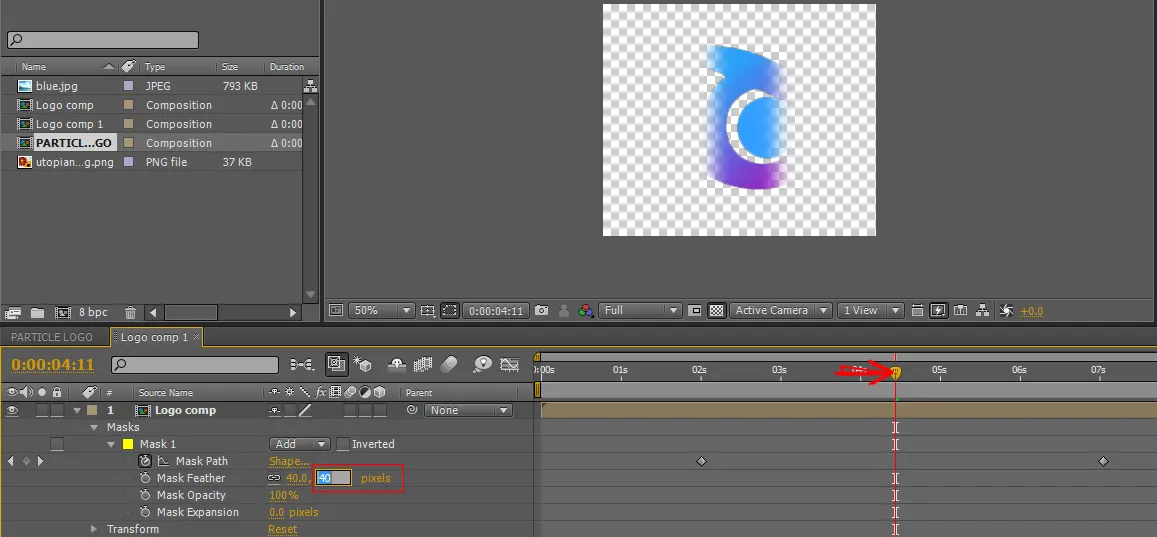This screenshot has width=1157, height=537.
Task: Close the Logo comp 1 tab
Action: [x=196, y=337]
